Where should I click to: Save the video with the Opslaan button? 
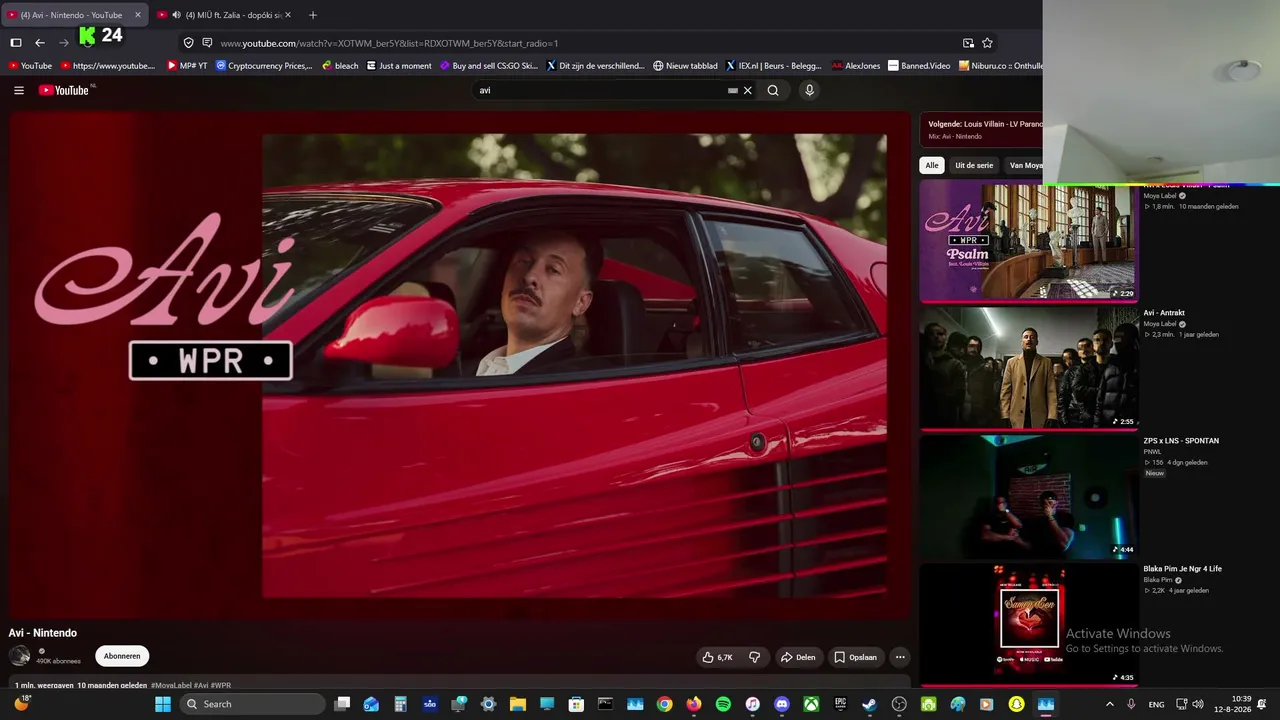pos(856,657)
